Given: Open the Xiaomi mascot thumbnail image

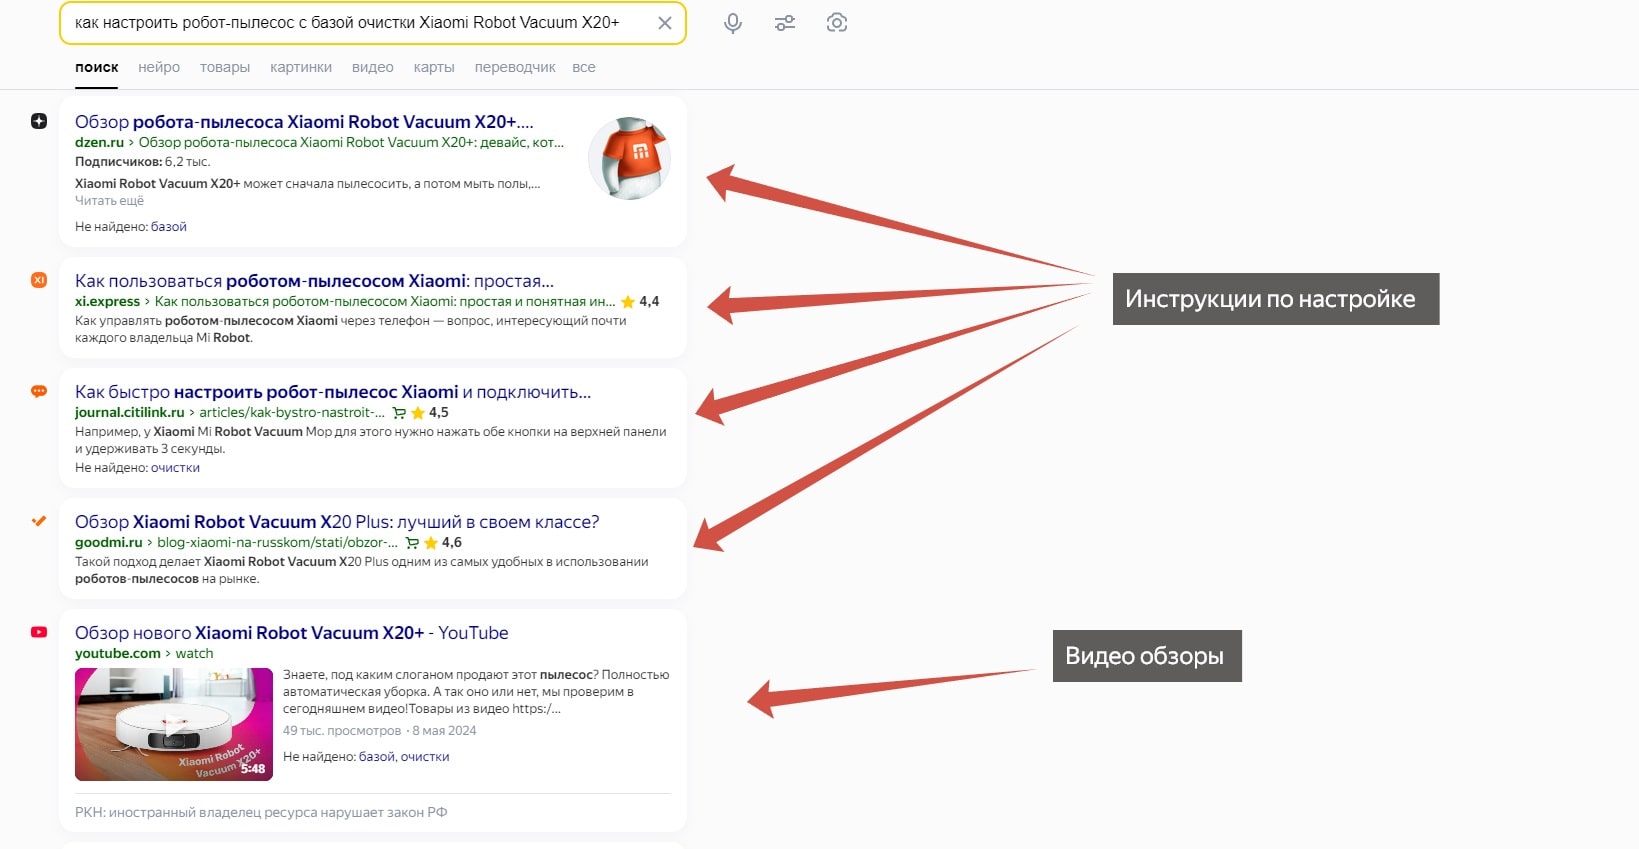Looking at the screenshot, I should 629,158.
